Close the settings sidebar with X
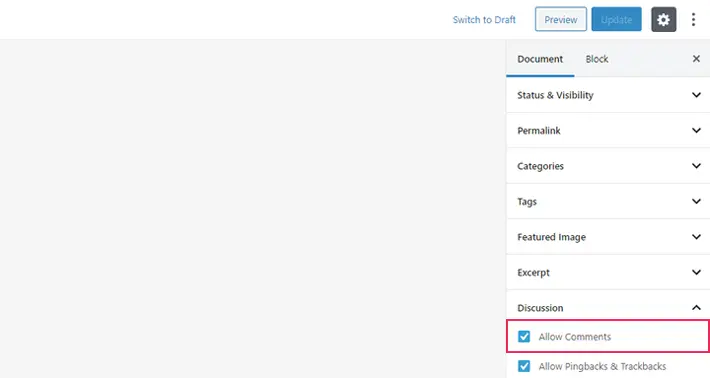This screenshot has height=378, width=710. [696, 59]
